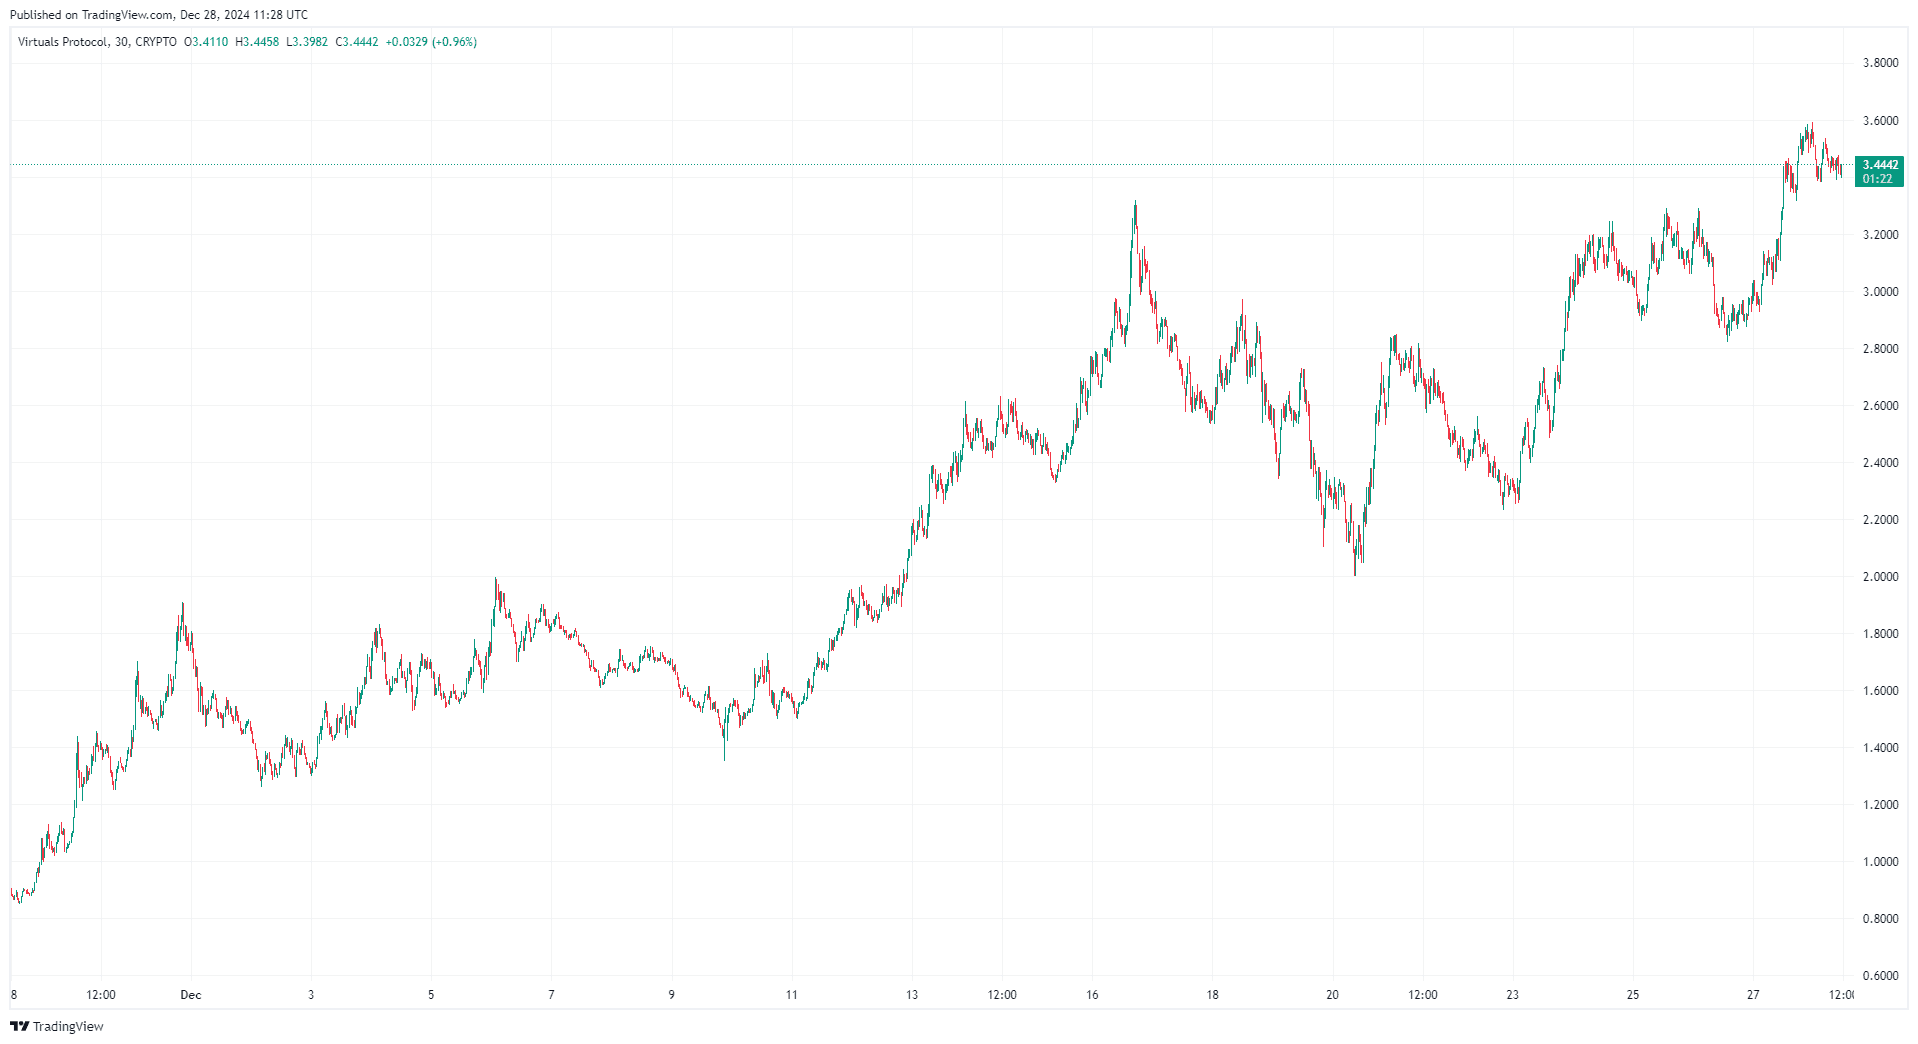Click the date label 18 on time axis
This screenshot has width=1918, height=1044.
click(1212, 995)
